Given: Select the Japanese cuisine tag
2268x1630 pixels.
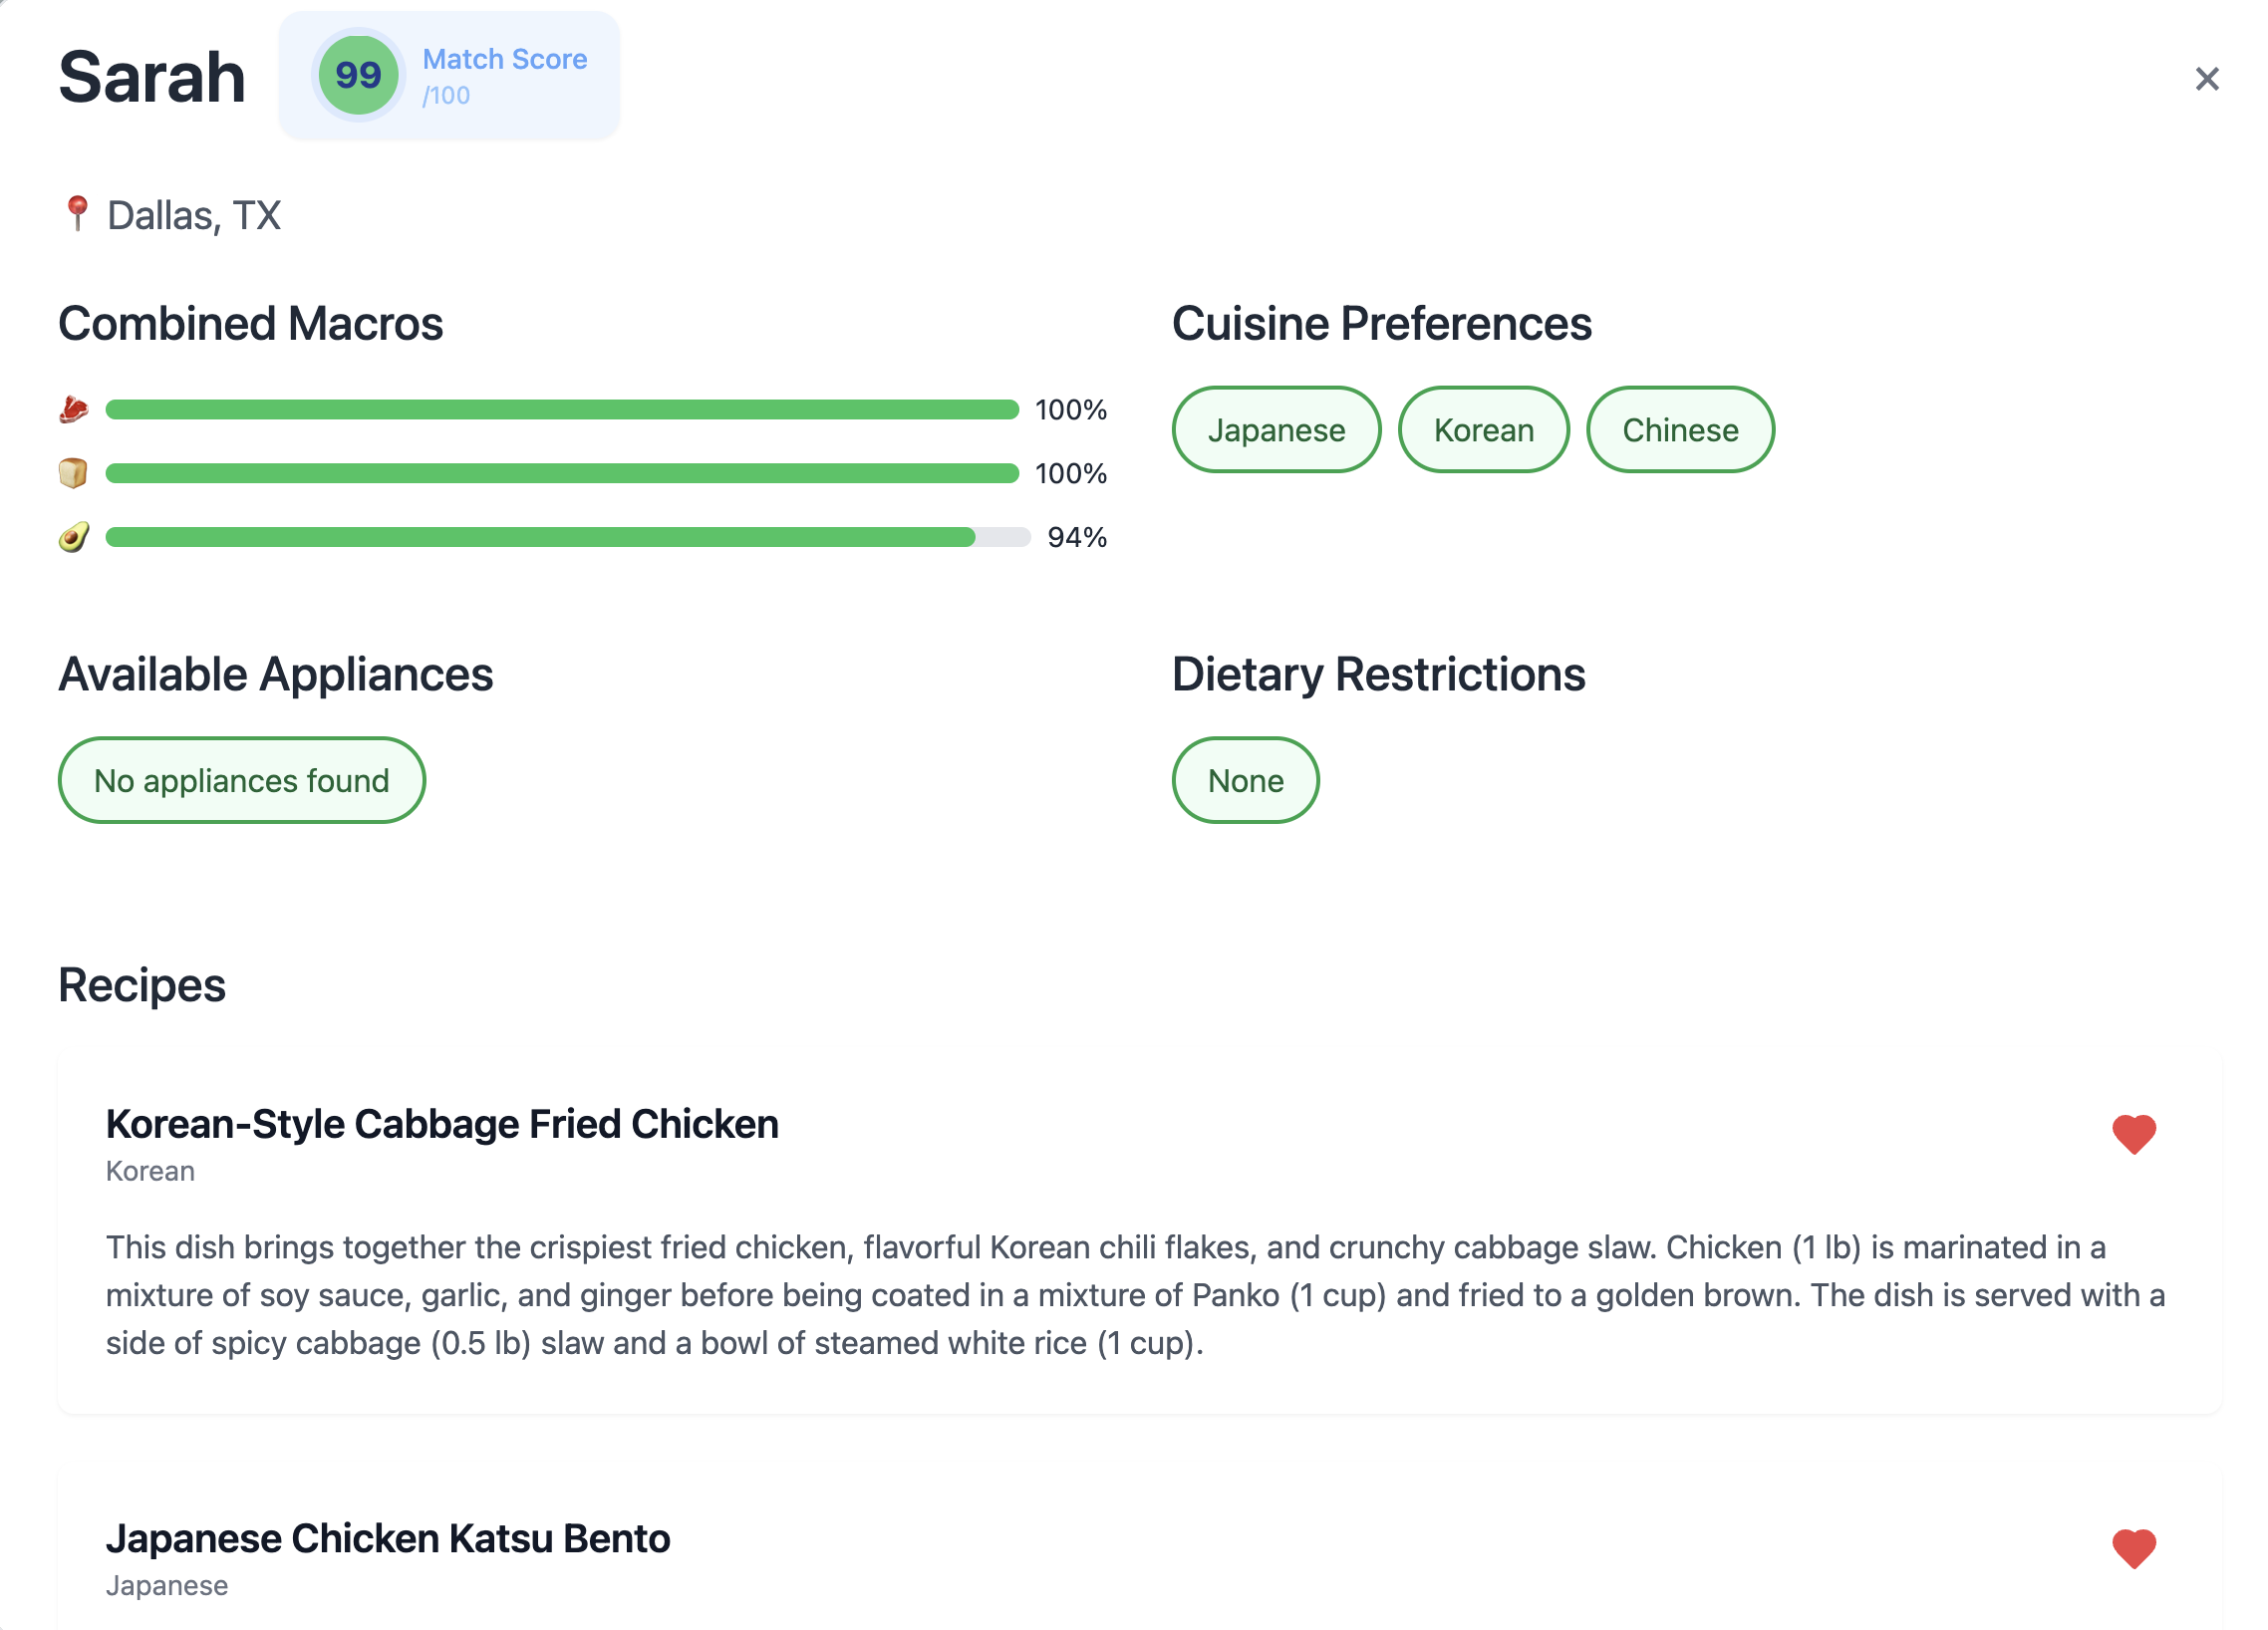Looking at the screenshot, I should 1276,430.
